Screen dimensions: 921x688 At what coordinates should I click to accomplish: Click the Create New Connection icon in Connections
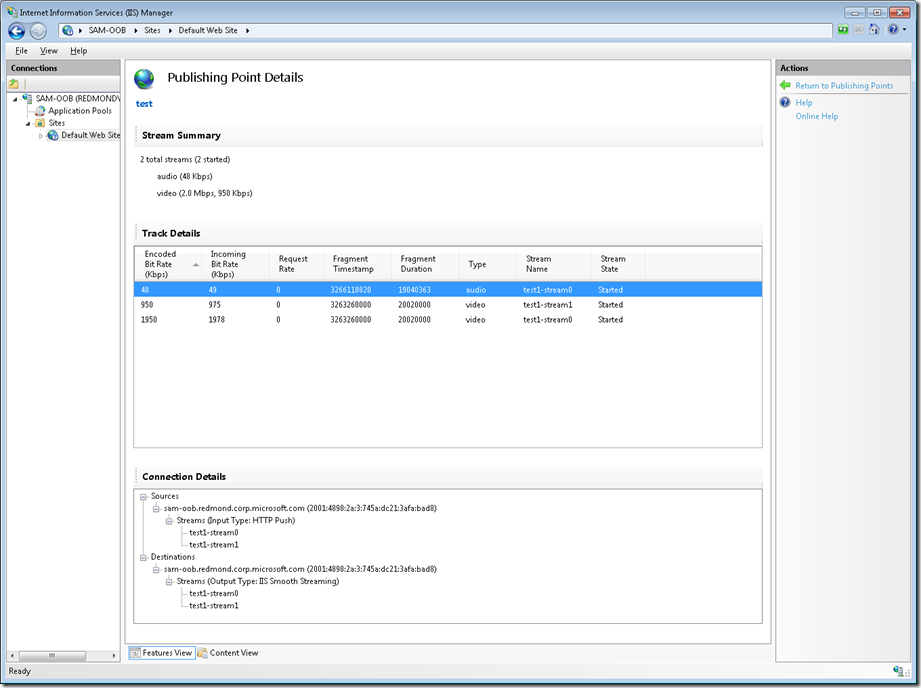14,84
